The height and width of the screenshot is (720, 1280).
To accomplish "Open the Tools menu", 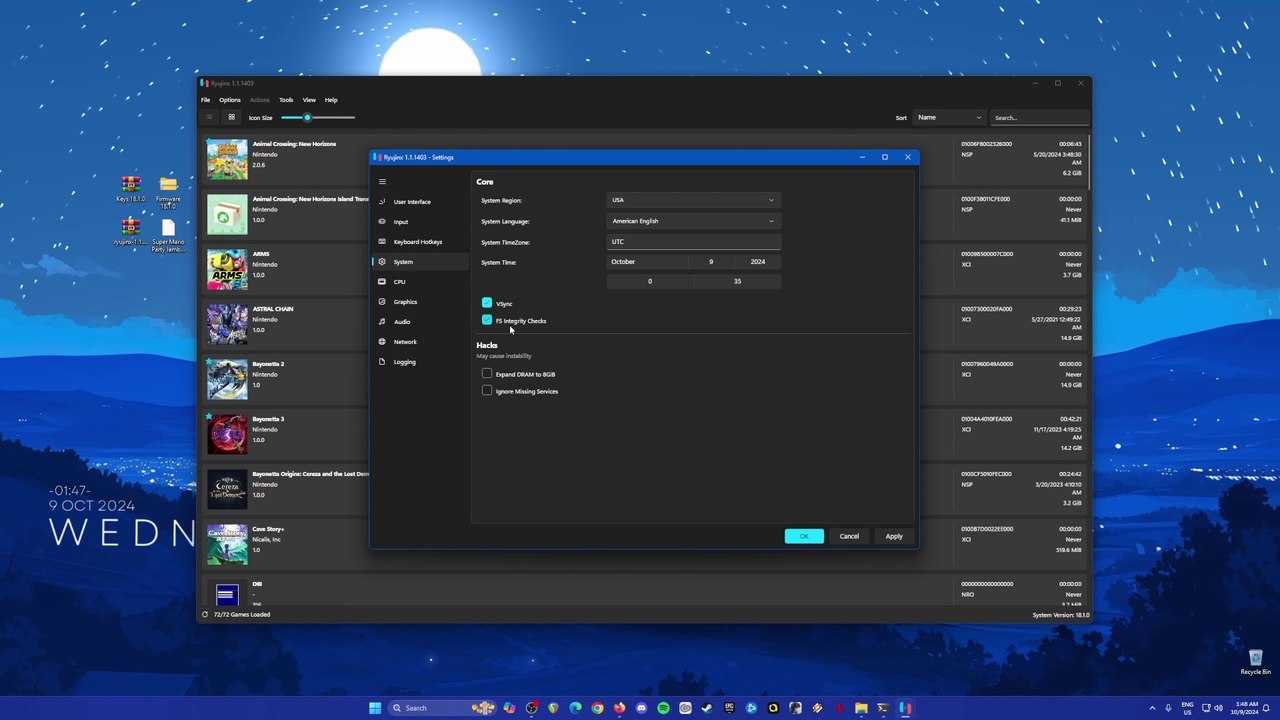I will [x=286, y=100].
